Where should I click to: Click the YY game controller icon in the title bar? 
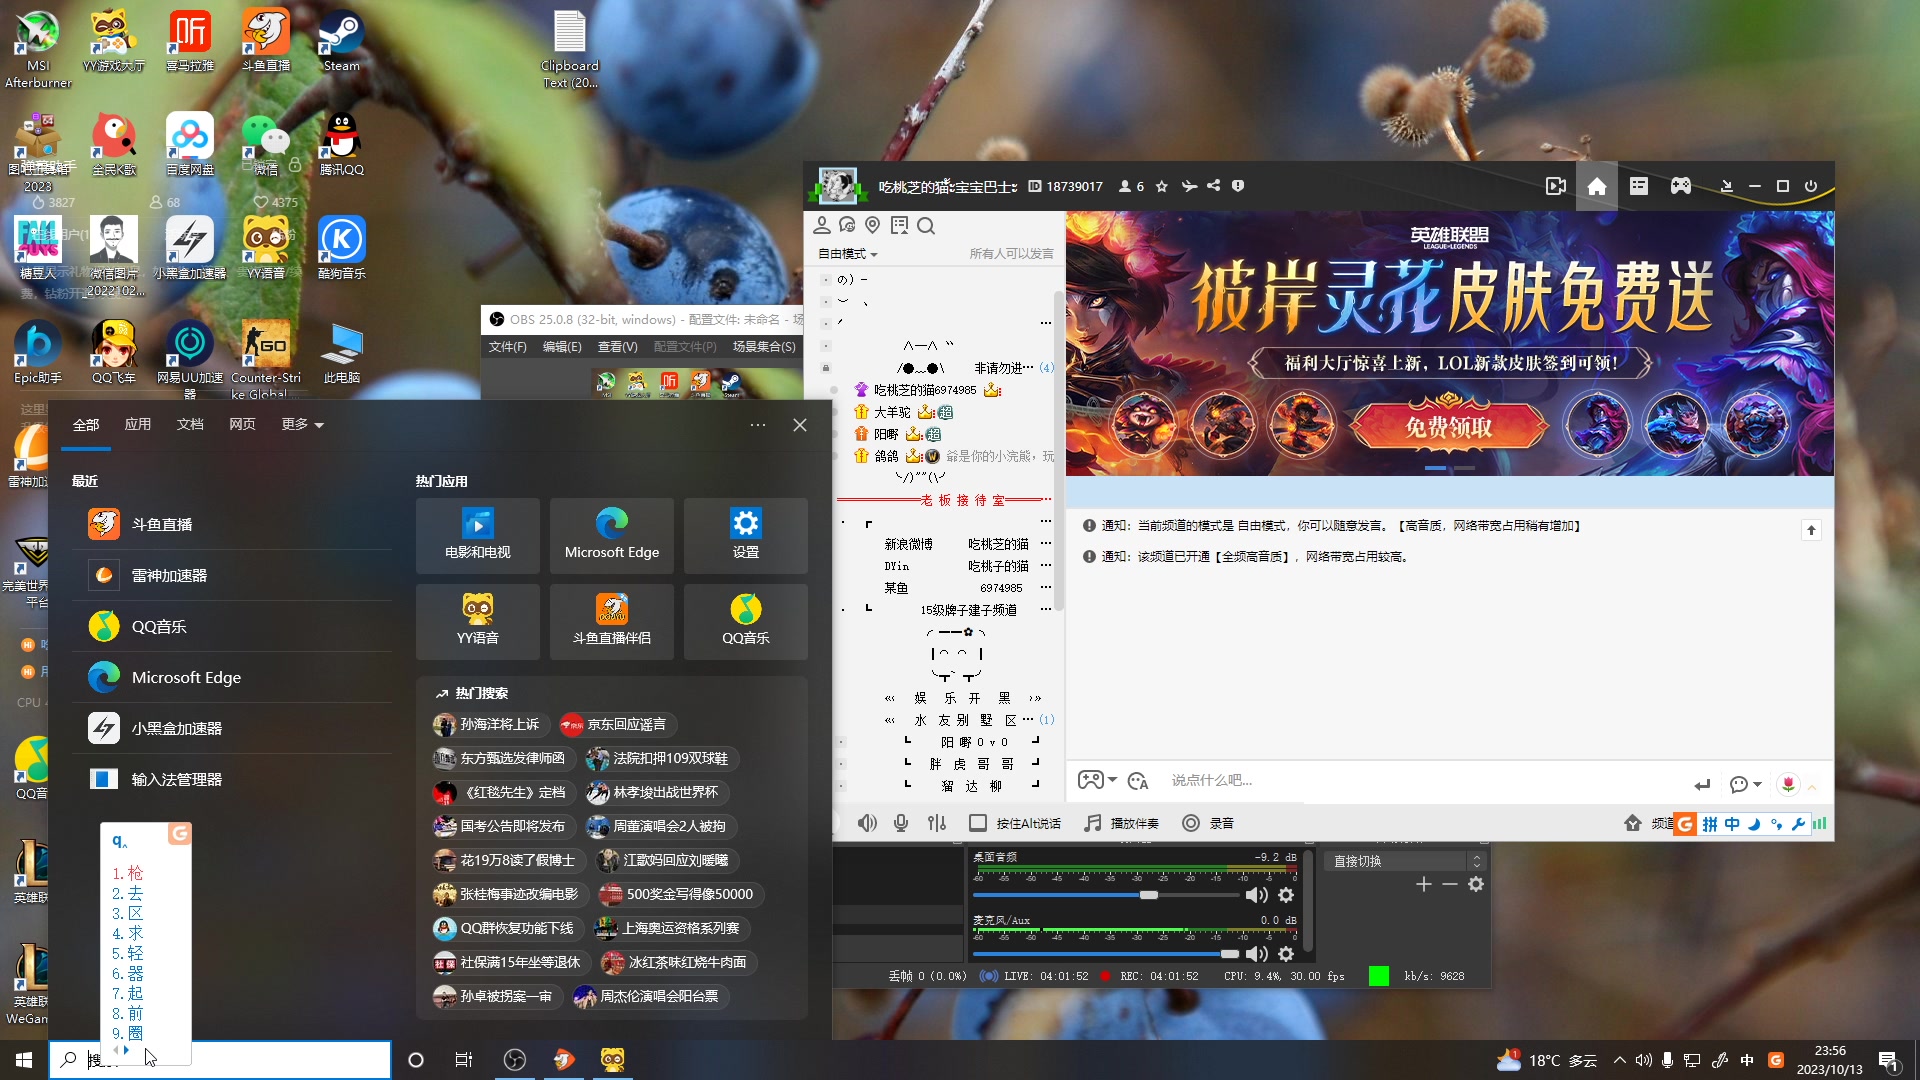(1680, 186)
